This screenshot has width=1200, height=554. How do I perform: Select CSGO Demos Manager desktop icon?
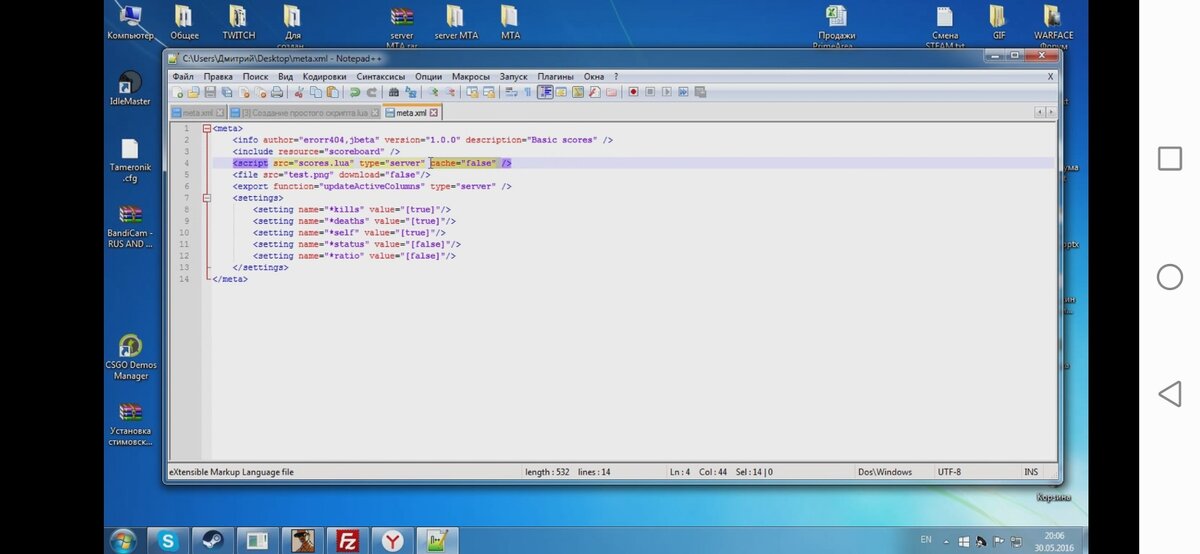pos(130,357)
